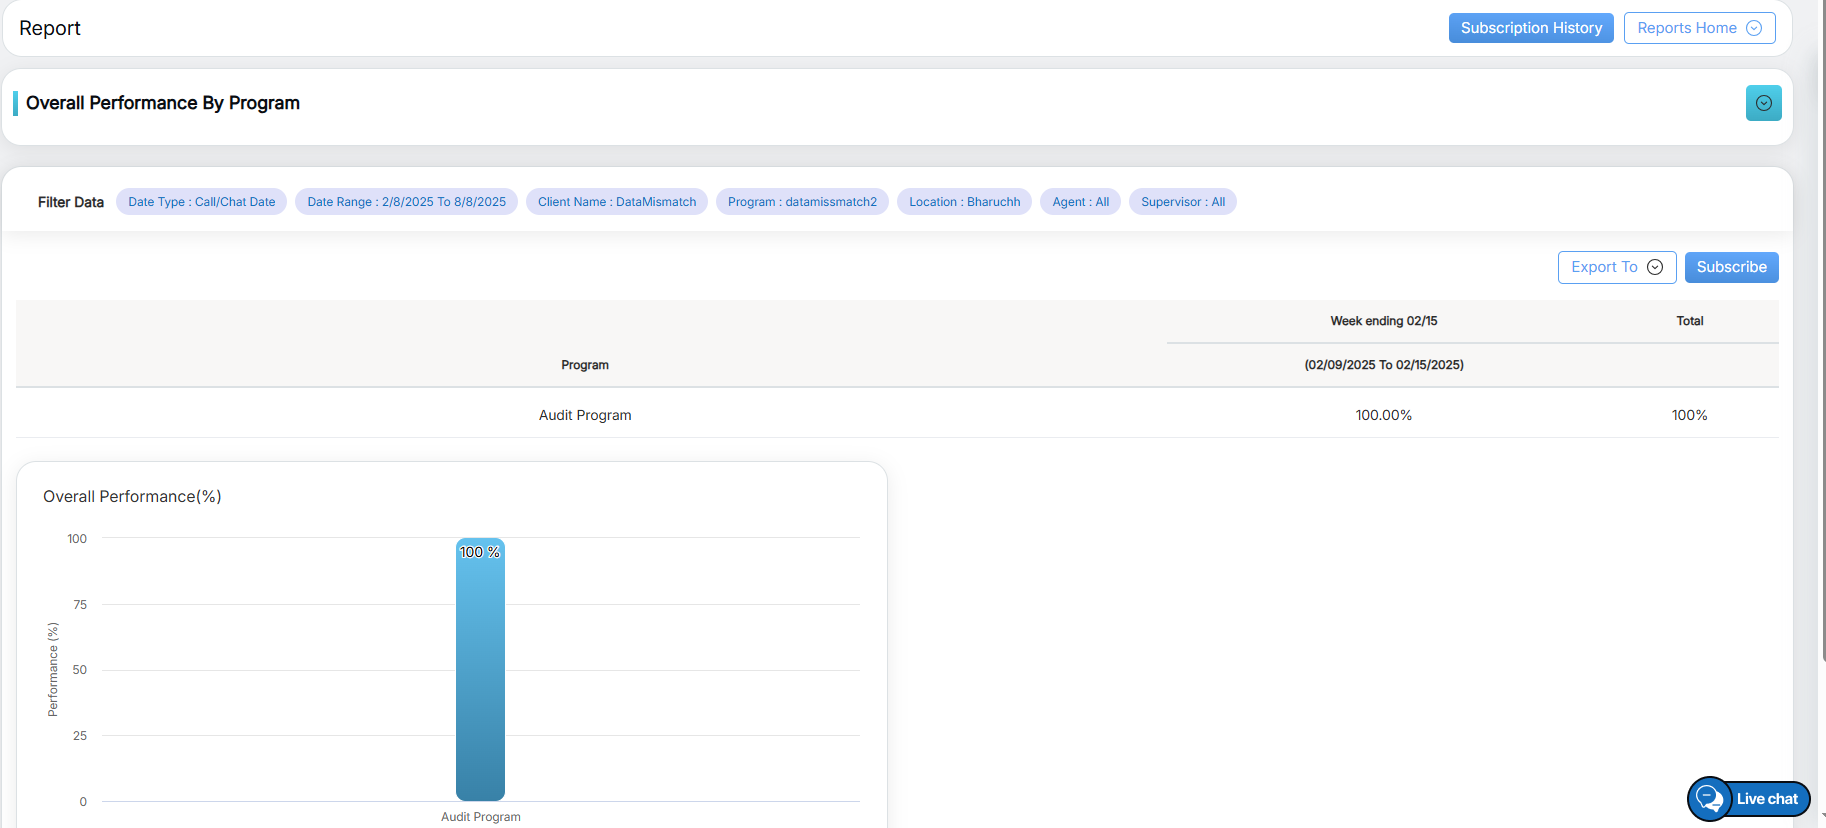Click the Location Bharuchh filter chip
Screen dimensions: 1826x828
(x=964, y=202)
